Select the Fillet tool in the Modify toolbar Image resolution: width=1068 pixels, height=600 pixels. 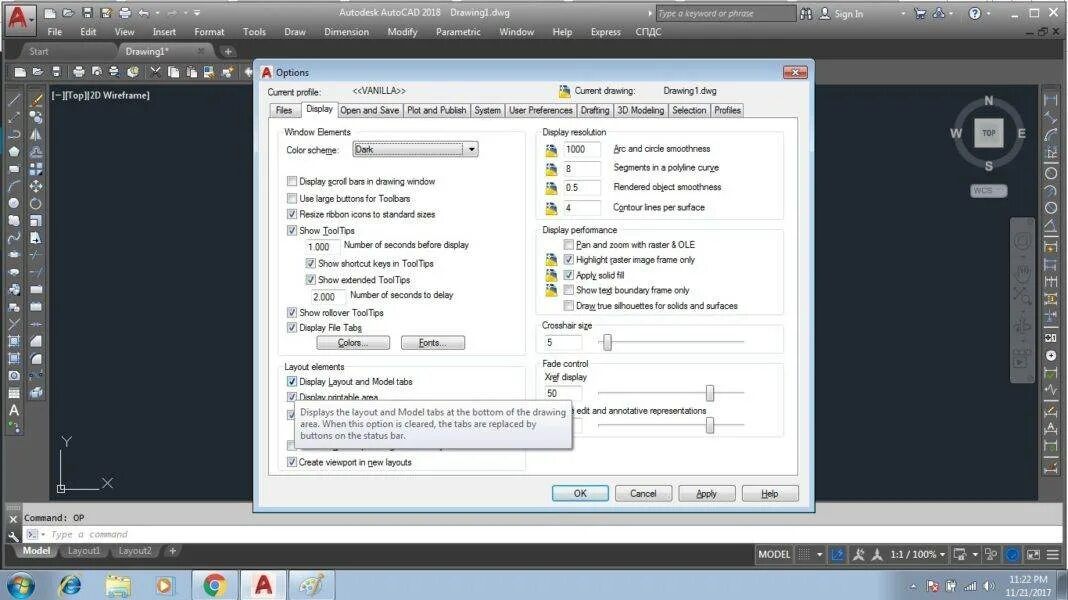[36, 358]
